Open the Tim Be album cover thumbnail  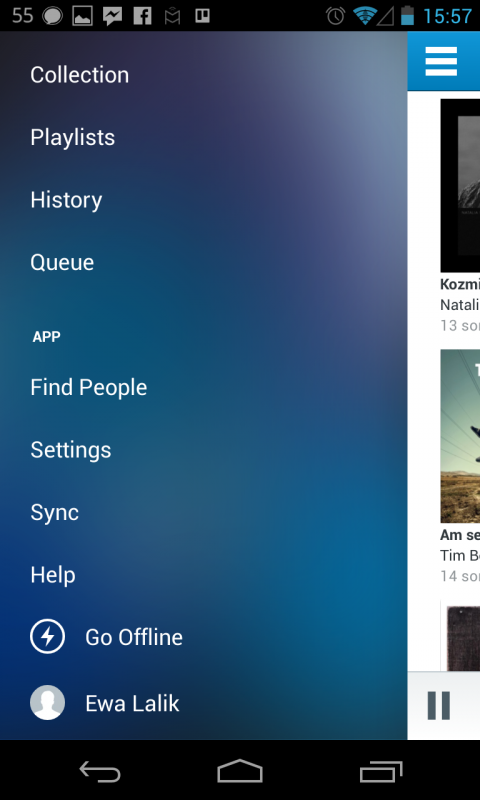coord(460,436)
